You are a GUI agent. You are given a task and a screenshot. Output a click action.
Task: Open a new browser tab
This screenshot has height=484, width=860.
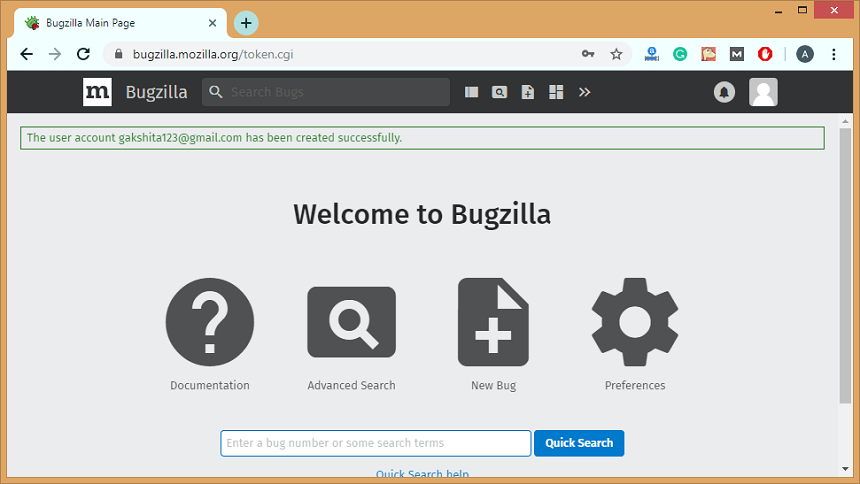[246, 23]
